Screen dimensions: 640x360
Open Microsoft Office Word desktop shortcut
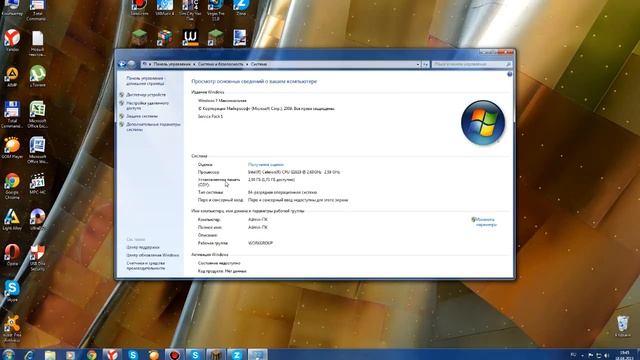38,150
